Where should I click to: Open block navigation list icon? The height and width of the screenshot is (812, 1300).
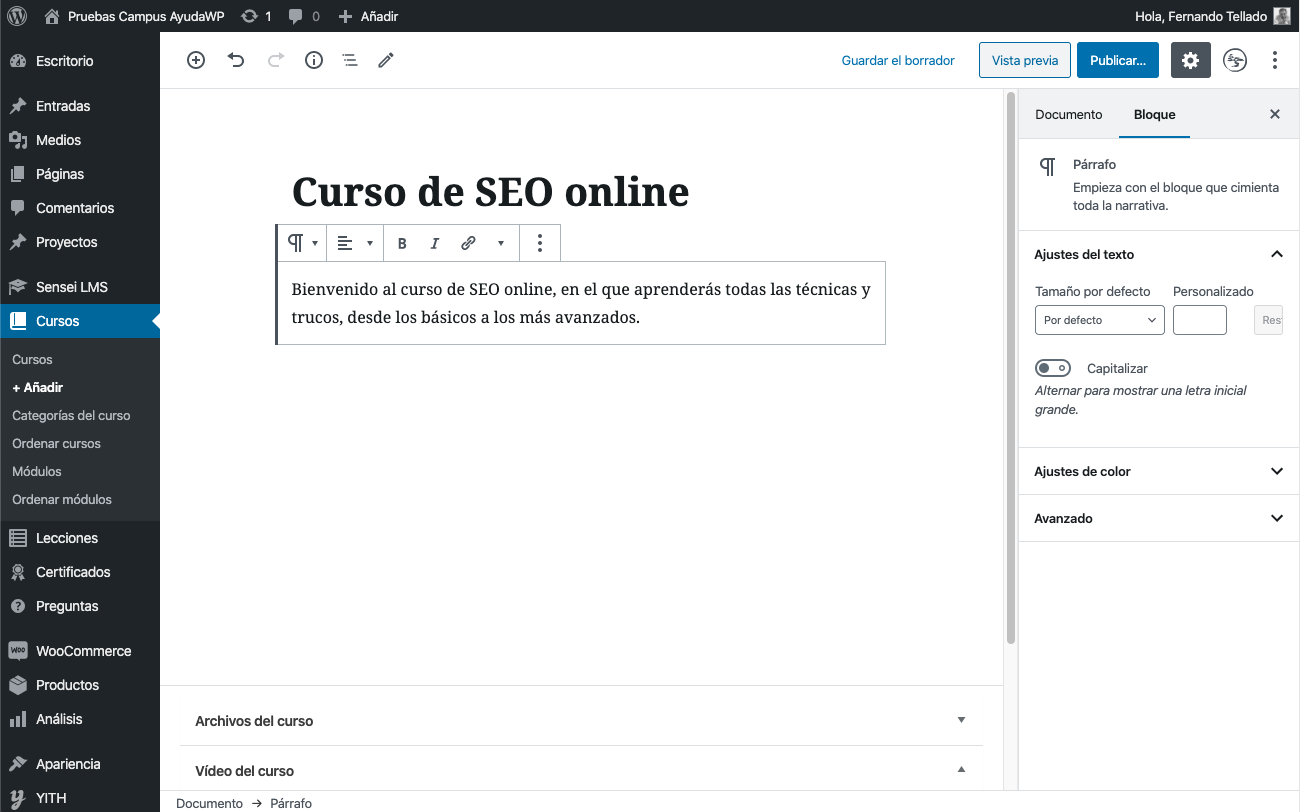(350, 60)
